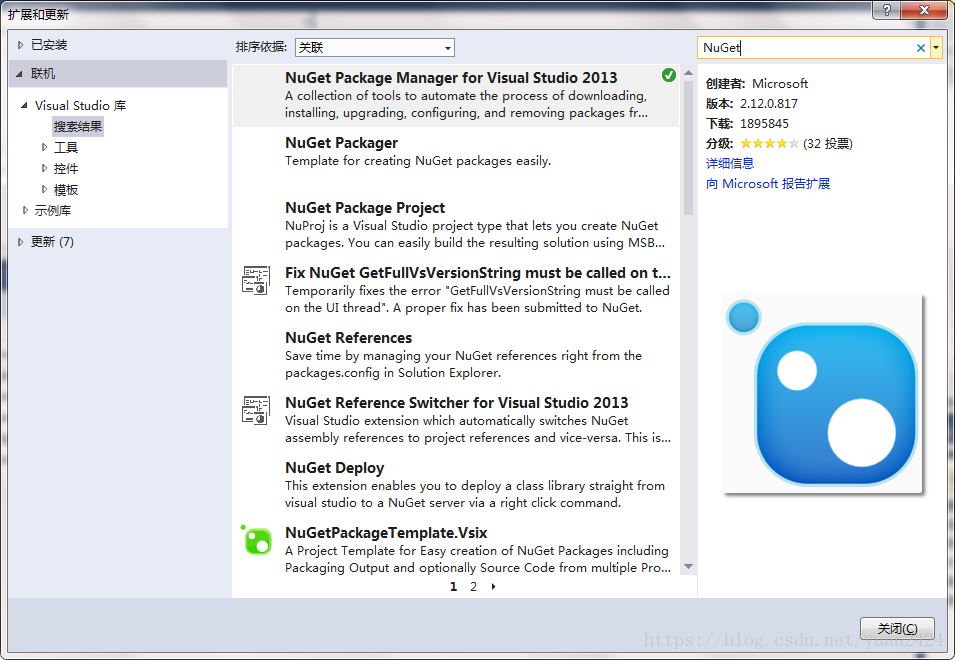Viewport: 955px width, 660px height.
Task: Open the 详细信息 link
Action: click(730, 163)
